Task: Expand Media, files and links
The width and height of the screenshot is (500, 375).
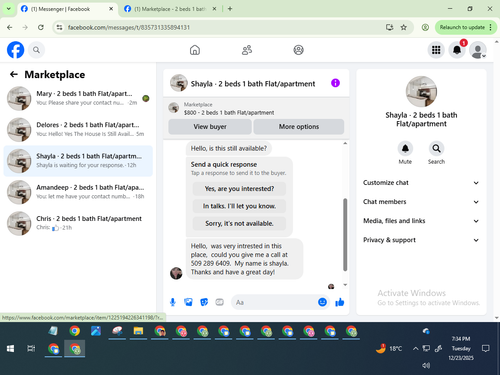Action: [421, 221]
